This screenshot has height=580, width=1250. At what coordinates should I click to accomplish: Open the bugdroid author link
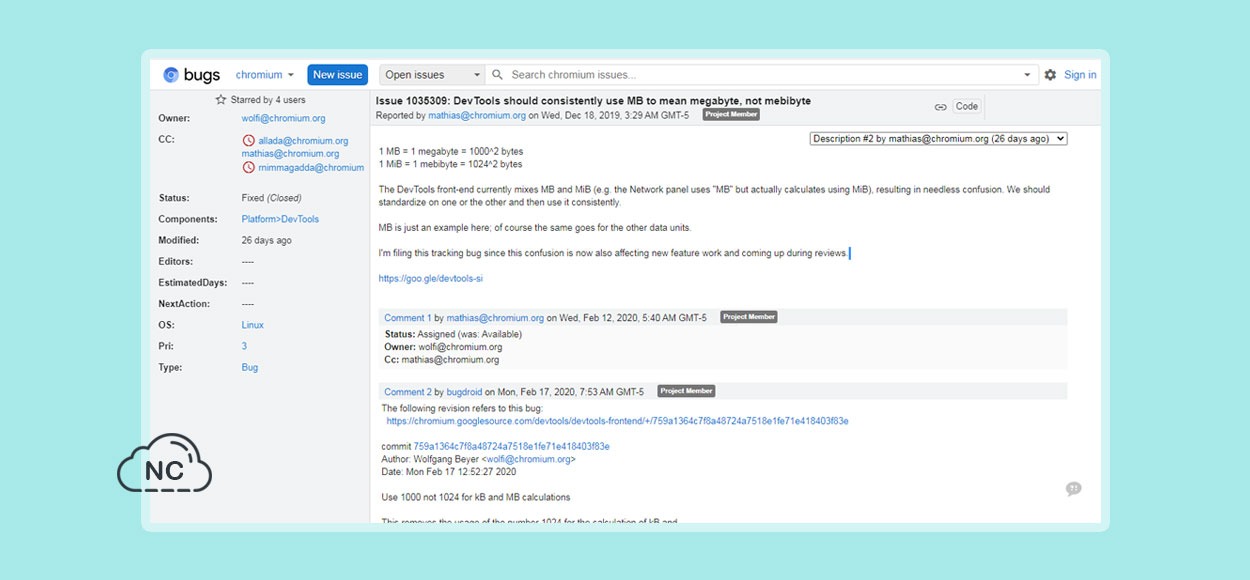[x=464, y=392]
